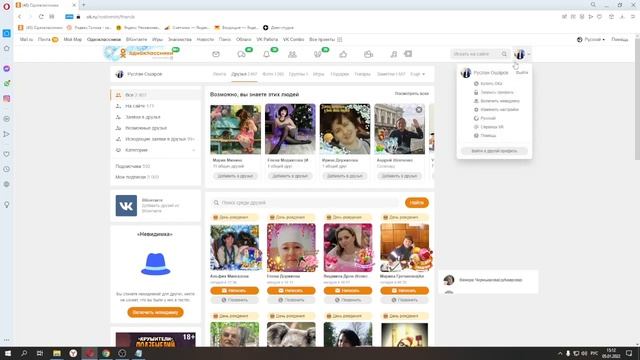The width and height of the screenshot is (640, 360).
Task: Choose Помощь in profile dropdown menu
Action: tap(488, 136)
